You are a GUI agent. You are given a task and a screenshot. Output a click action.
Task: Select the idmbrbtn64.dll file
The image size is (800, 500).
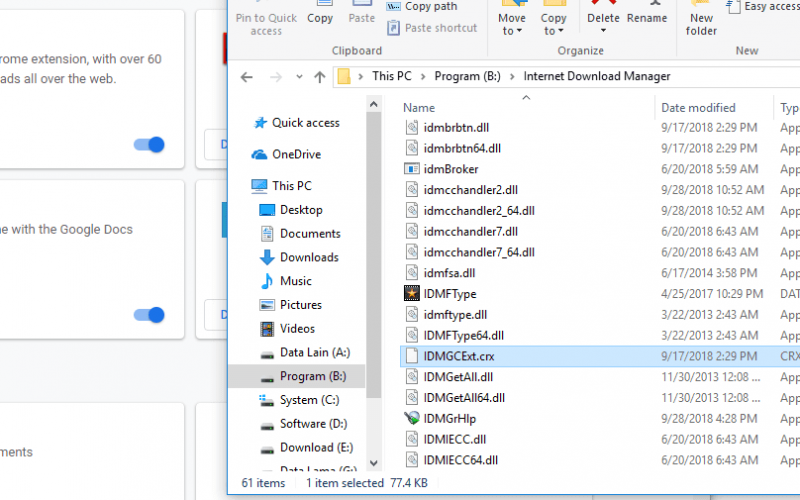tap(462, 148)
